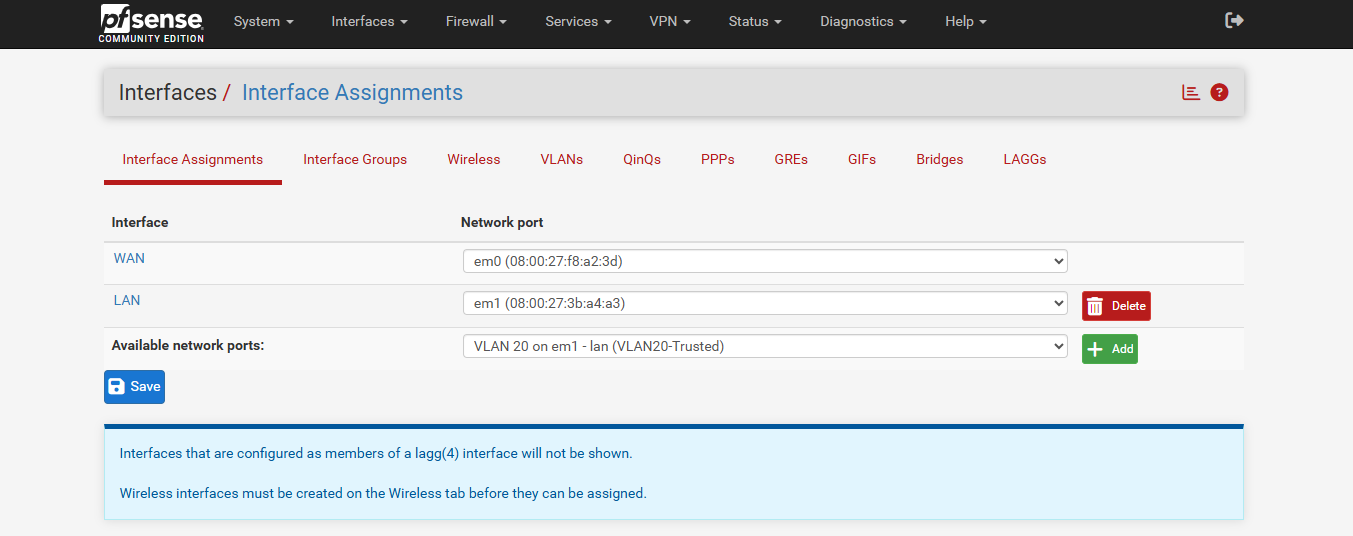Image resolution: width=1353 pixels, height=536 pixels.
Task: Click the lagg(4) members info note
Action: coord(376,453)
